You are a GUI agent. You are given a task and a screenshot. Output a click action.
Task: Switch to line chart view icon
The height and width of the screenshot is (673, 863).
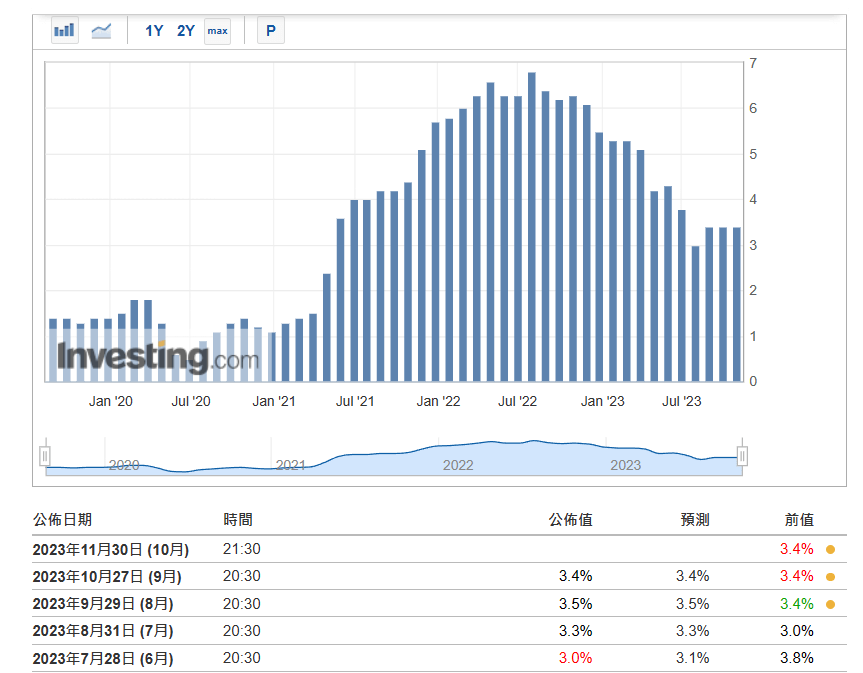click(x=101, y=31)
